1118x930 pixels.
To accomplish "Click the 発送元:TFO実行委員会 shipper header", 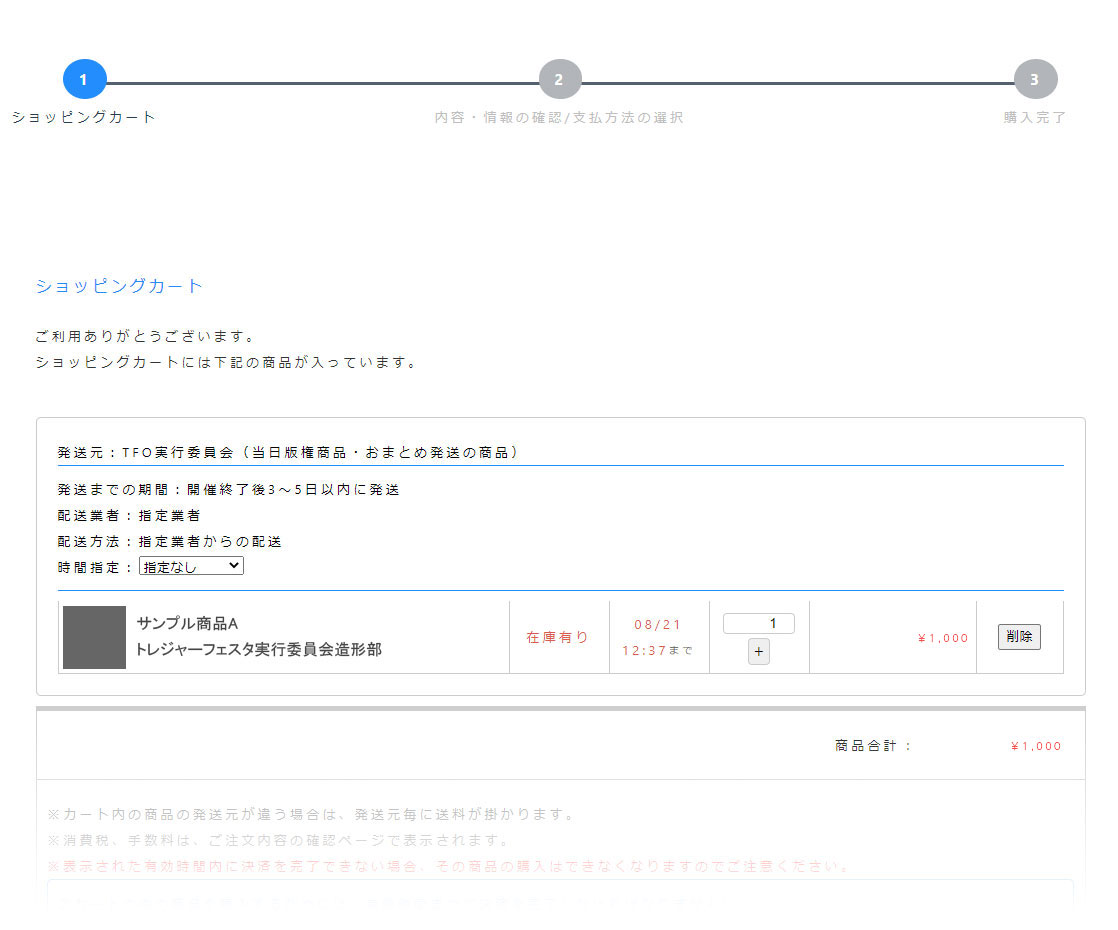I will pos(288,453).
